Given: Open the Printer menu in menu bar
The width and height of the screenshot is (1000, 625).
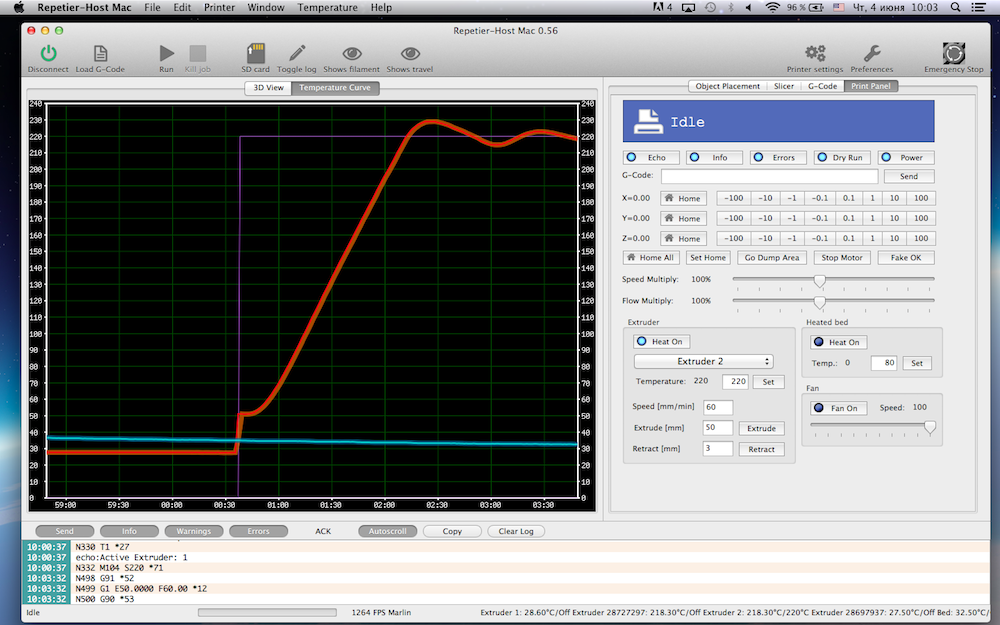Looking at the screenshot, I should 219,7.
